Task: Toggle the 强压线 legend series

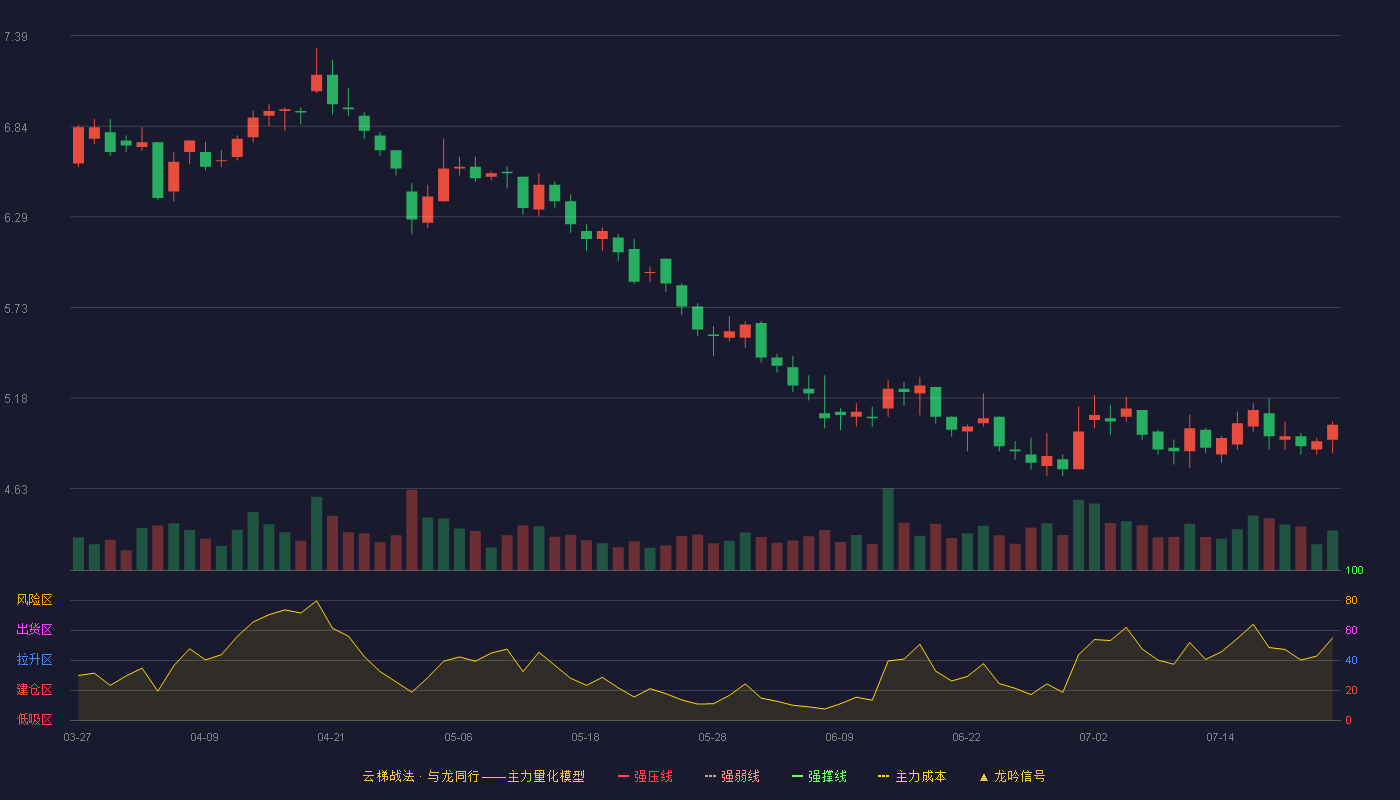Action: [645, 776]
